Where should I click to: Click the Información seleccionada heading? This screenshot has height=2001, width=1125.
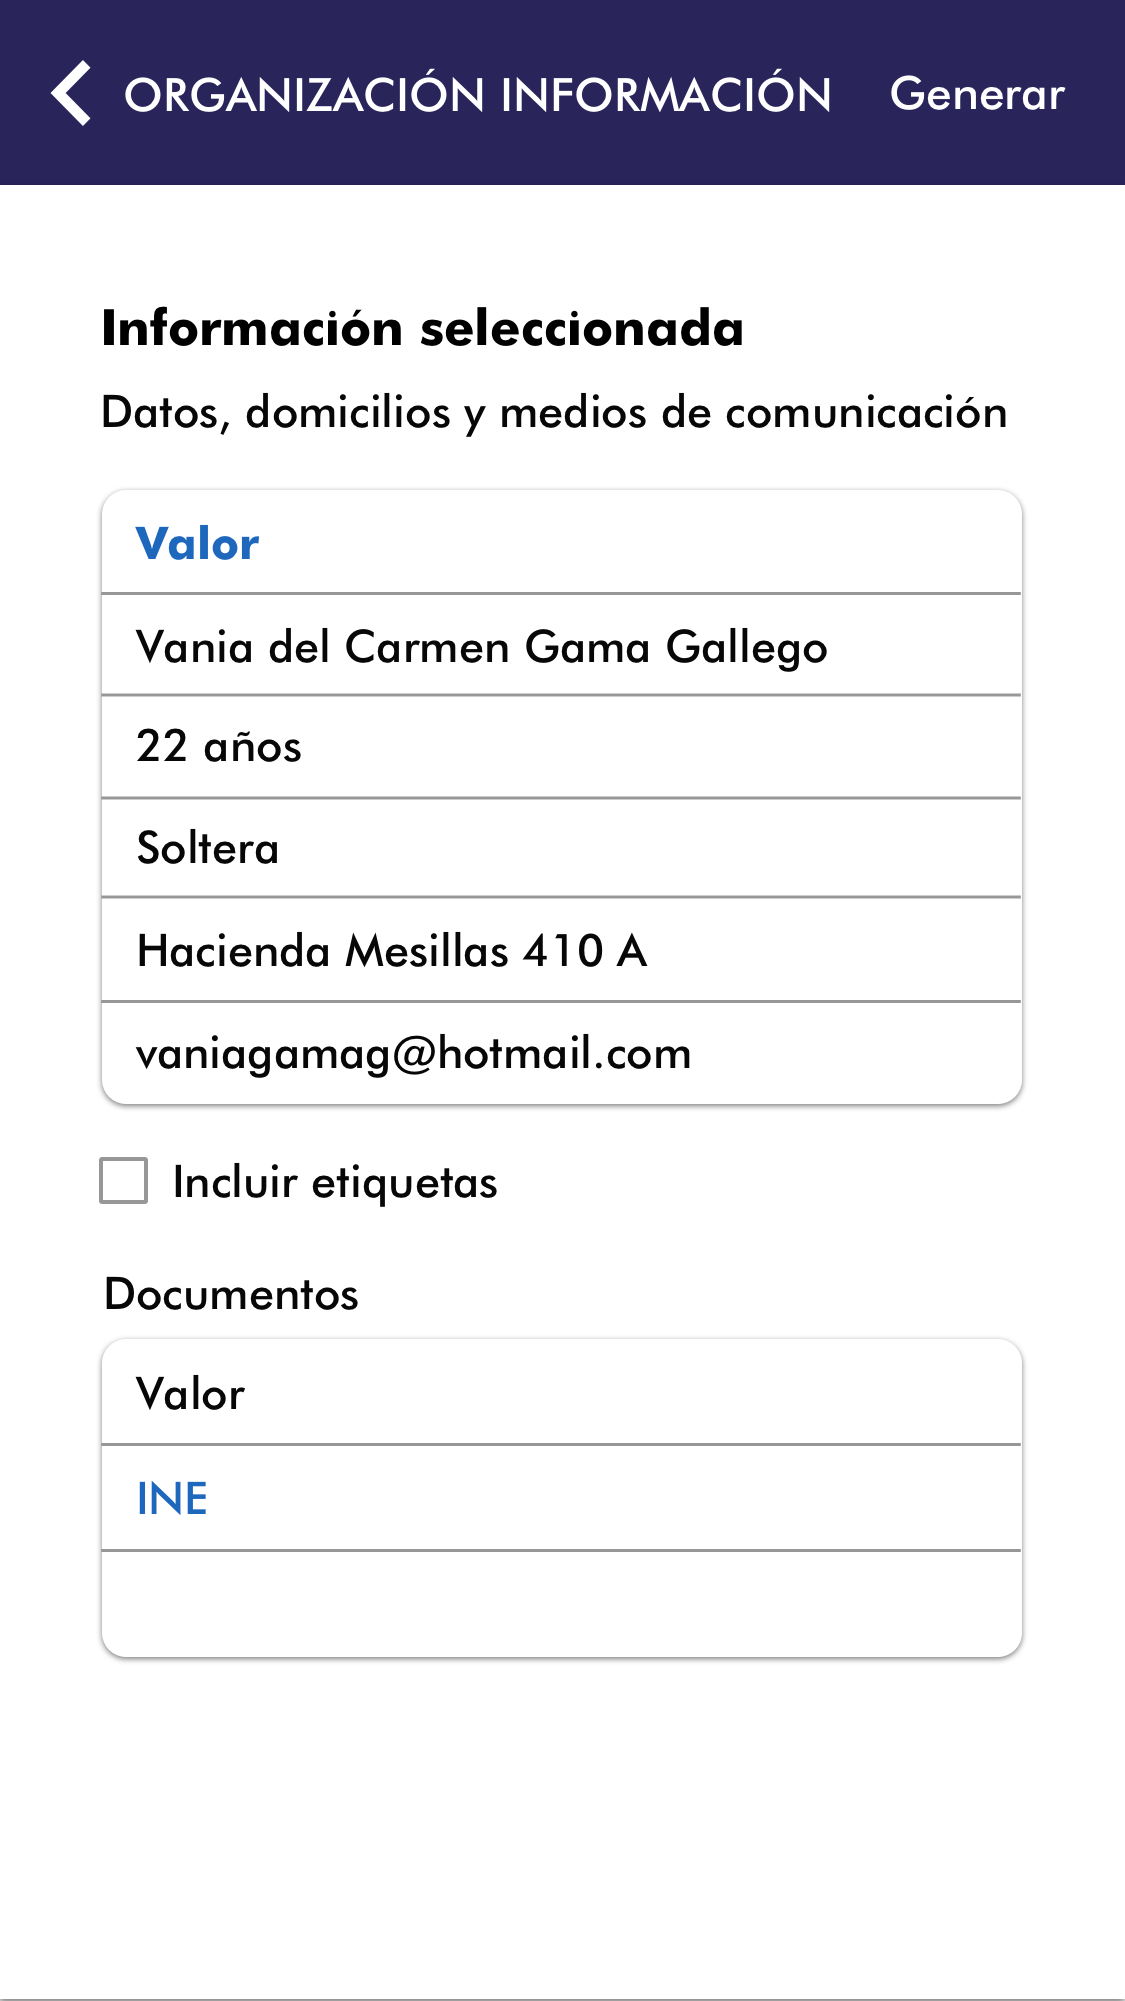coord(422,329)
